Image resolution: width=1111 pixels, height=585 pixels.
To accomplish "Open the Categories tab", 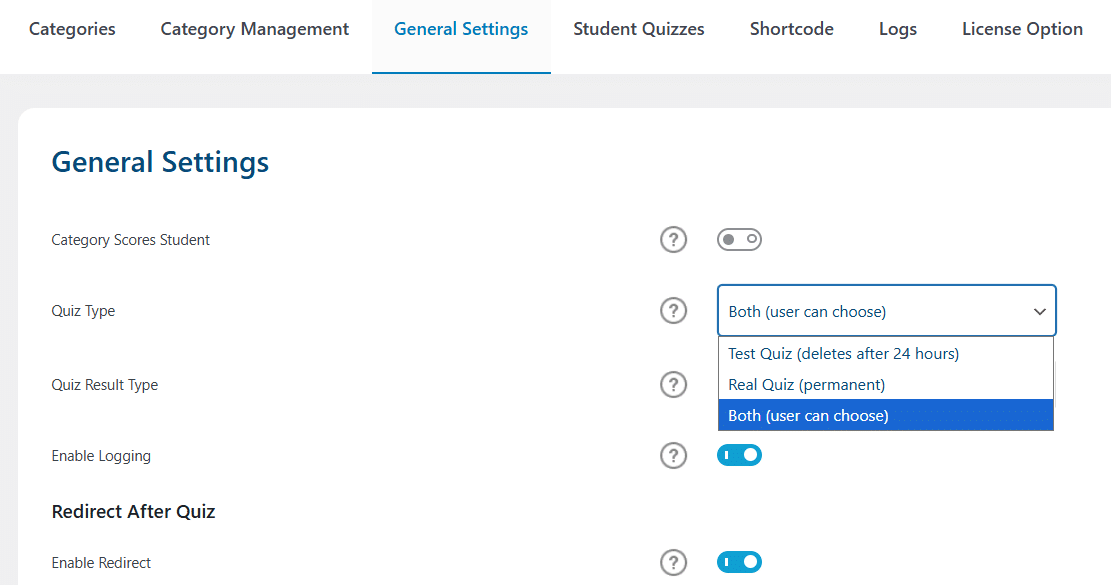I will [72, 29].
